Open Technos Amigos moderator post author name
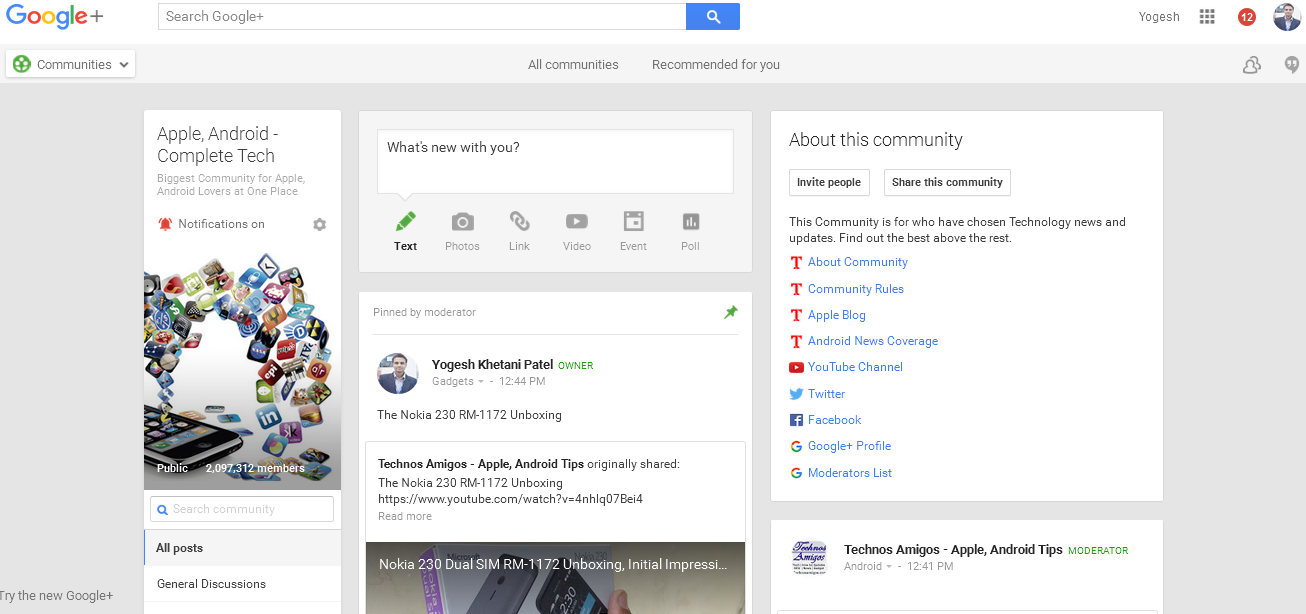Image resolution: width=1306 pixels, height=614 pixels. click(953, 550)
